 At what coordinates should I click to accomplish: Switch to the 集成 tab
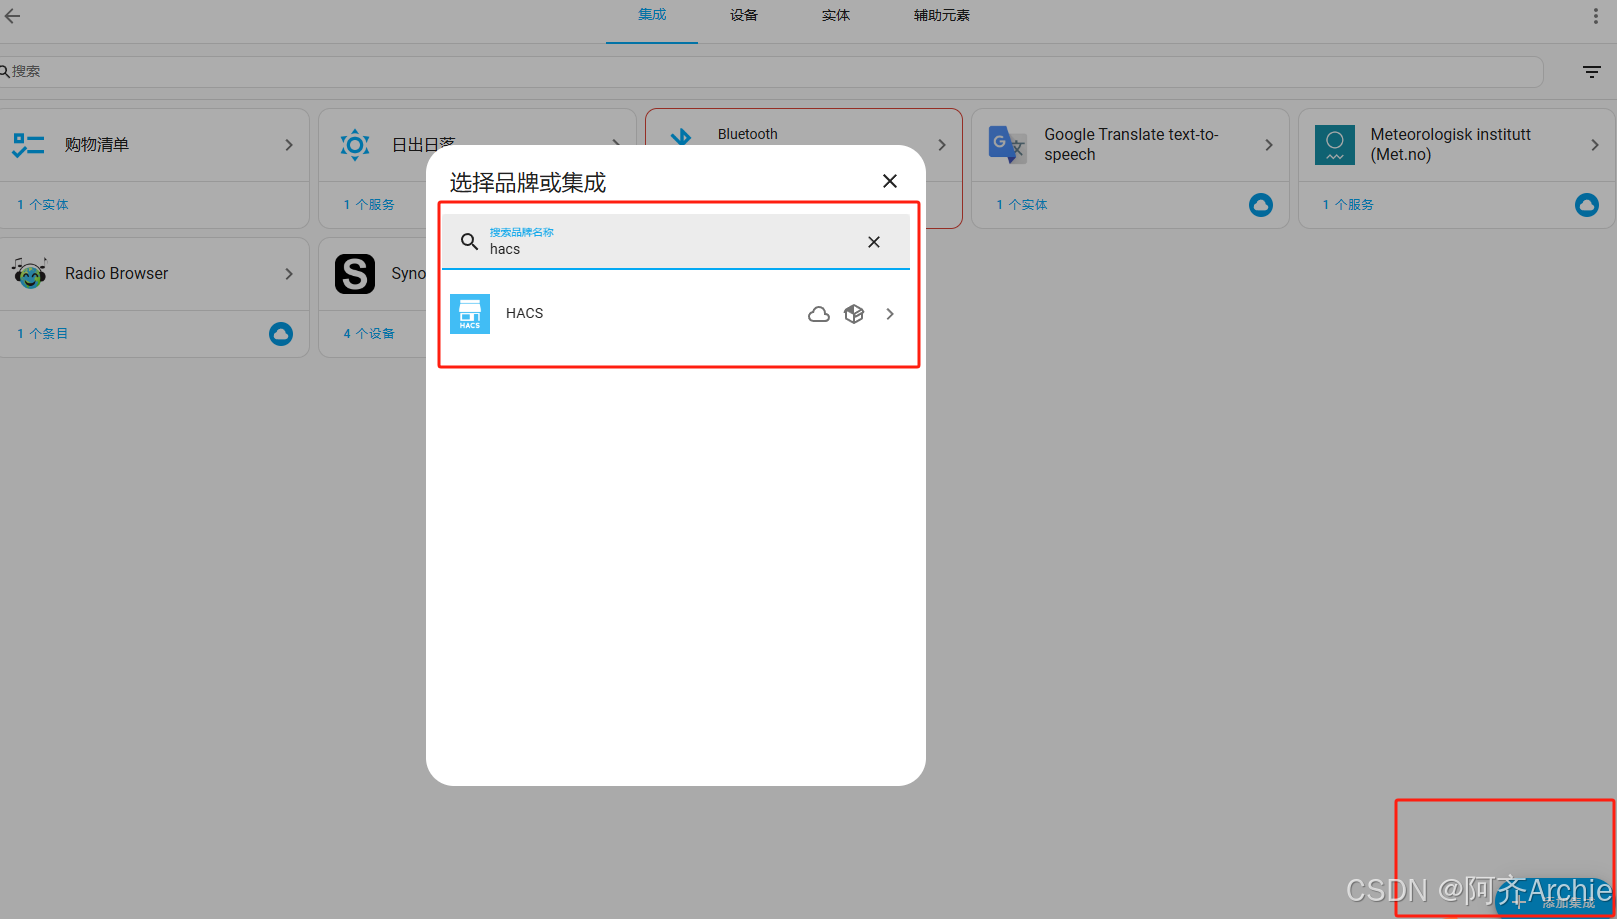point(652,15)
